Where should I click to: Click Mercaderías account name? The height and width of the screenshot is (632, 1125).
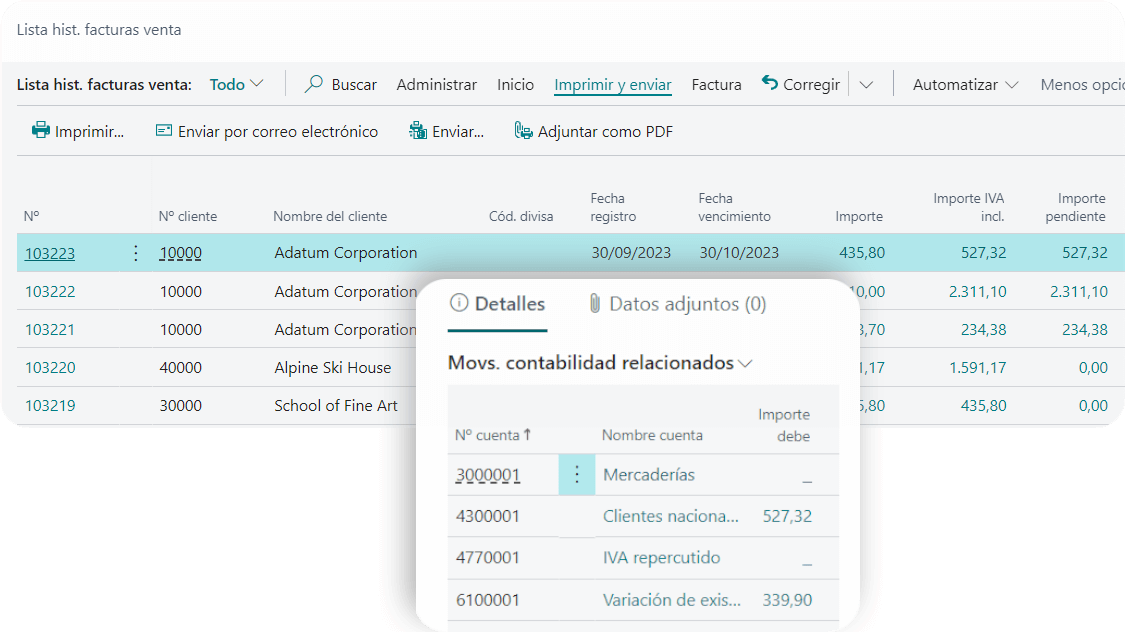click(649, 474)
